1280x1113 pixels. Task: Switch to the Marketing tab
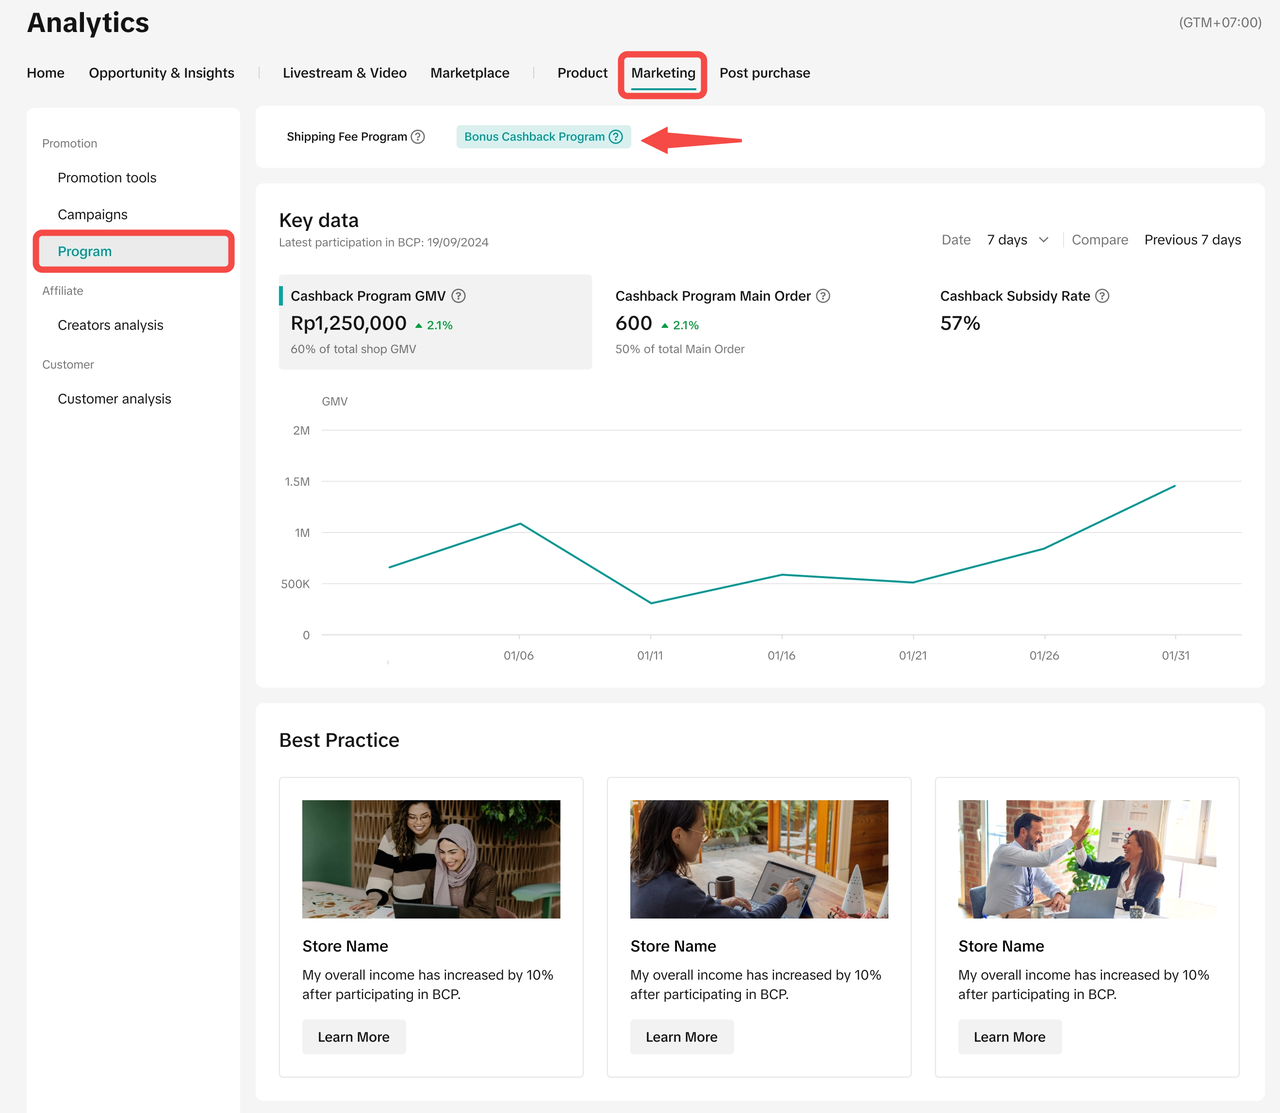(x=663, y=73)
